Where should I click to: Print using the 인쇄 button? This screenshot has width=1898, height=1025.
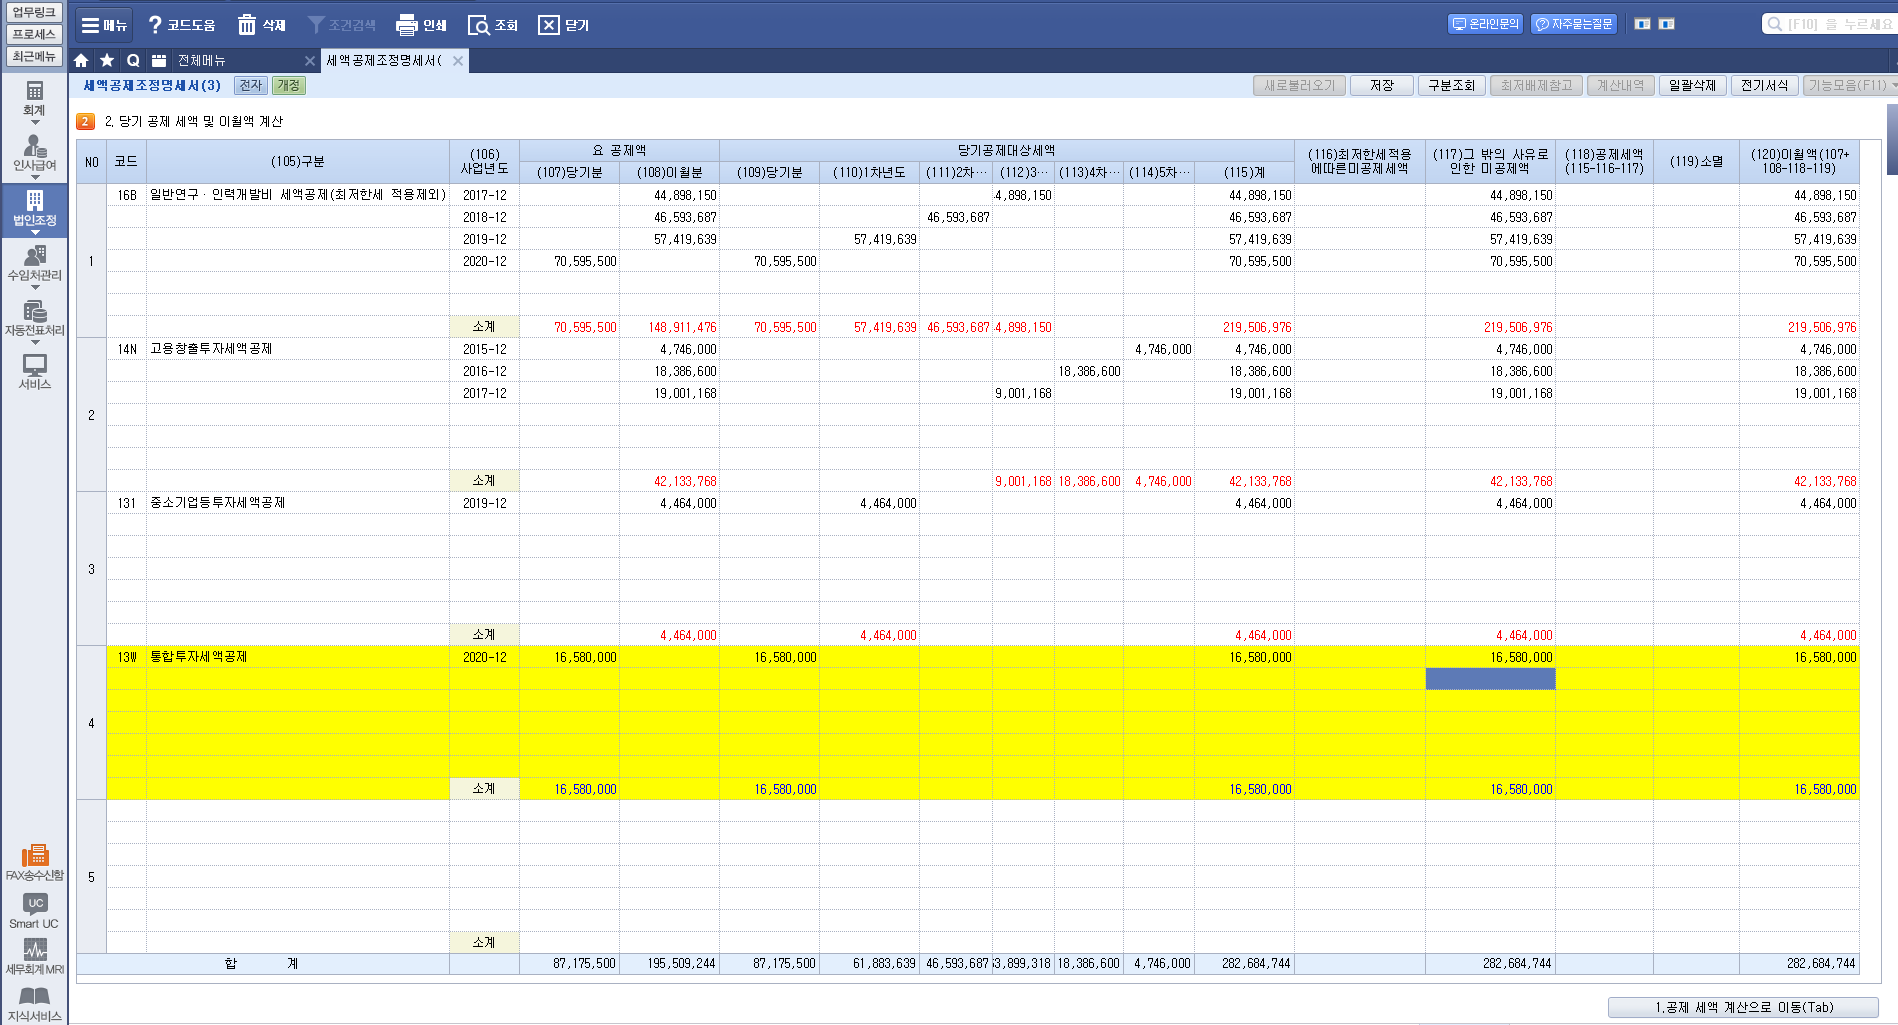pyautogui.click(x=421, y=25)
